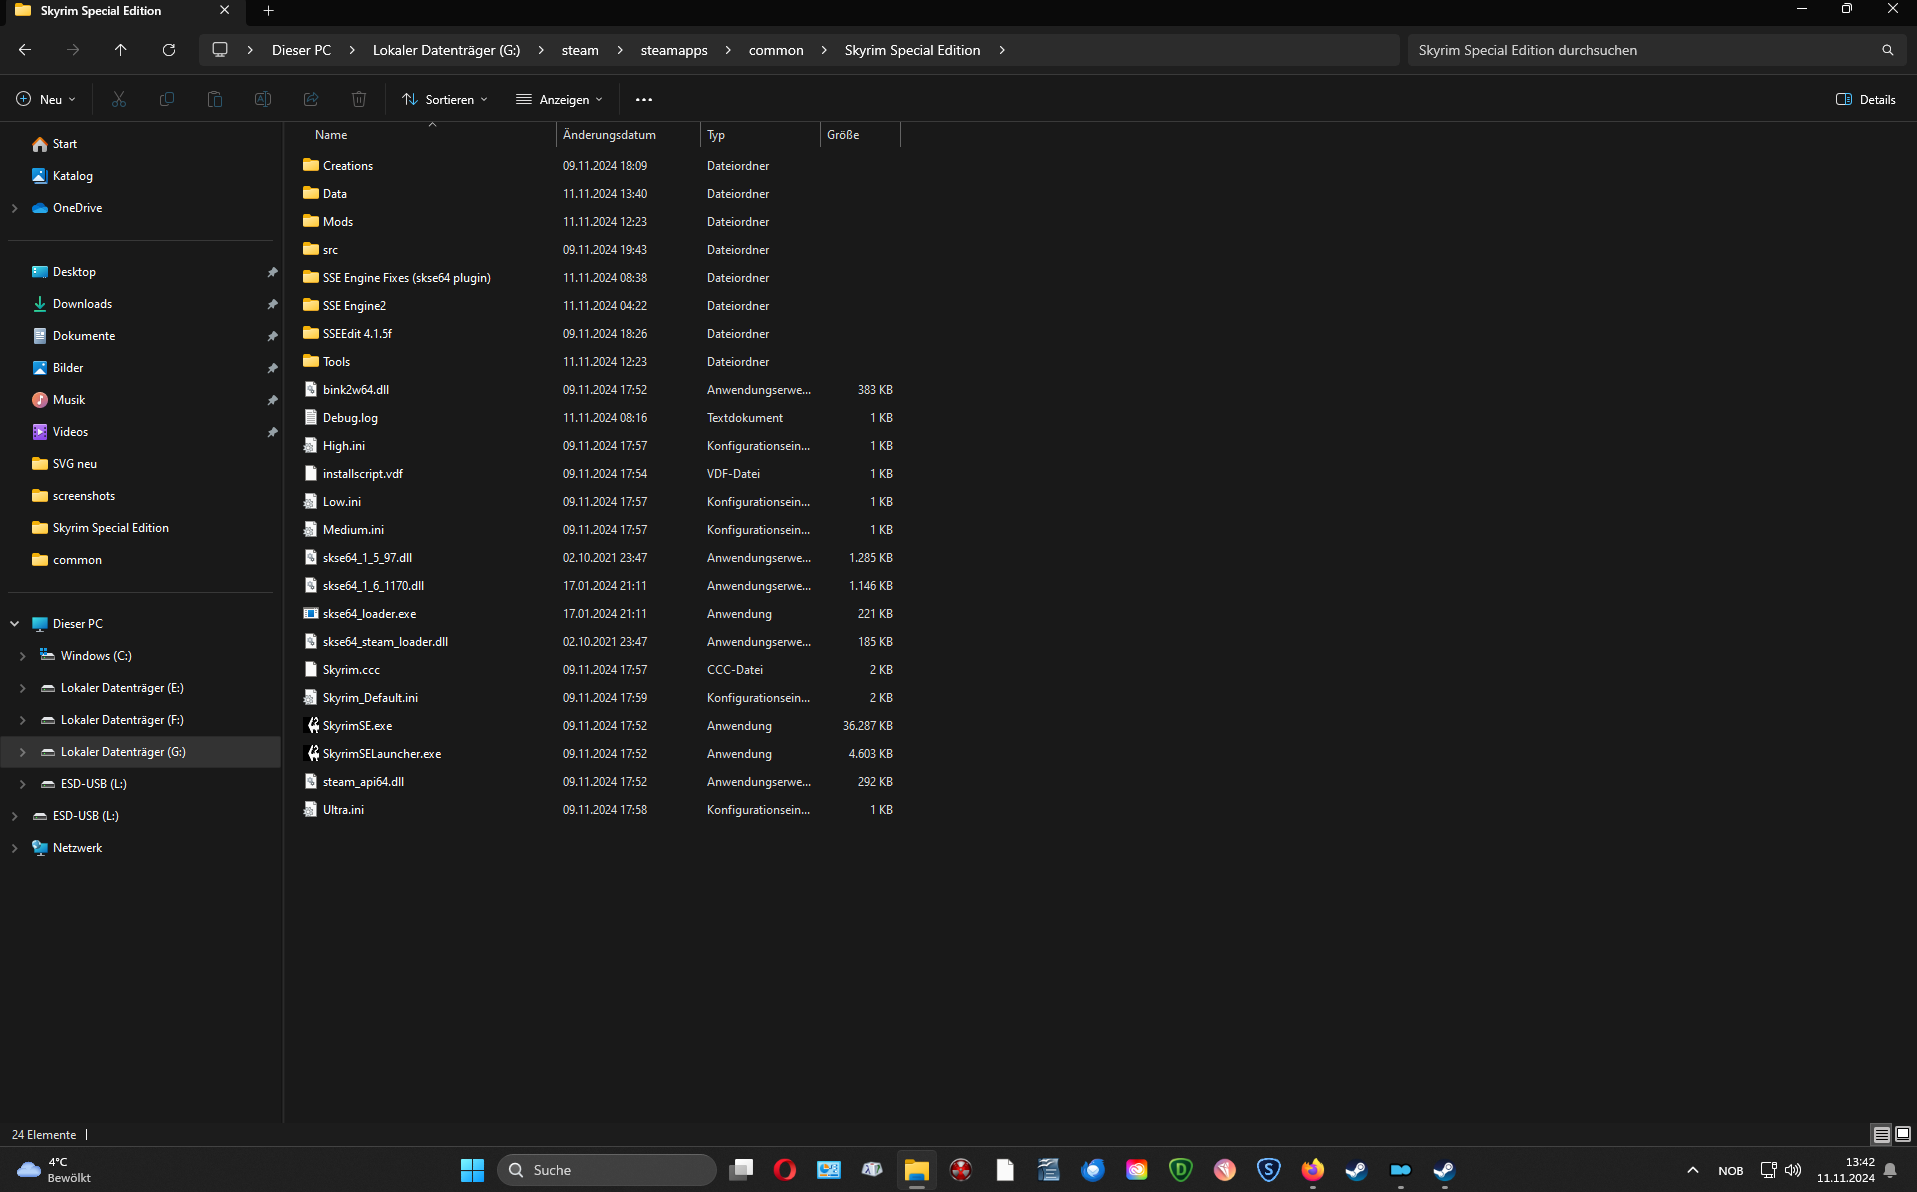Viewport: 1917px width, 1192px height.
Task: Click the Refresh icon in navigation bar
Action: click(x=169, y=50)
